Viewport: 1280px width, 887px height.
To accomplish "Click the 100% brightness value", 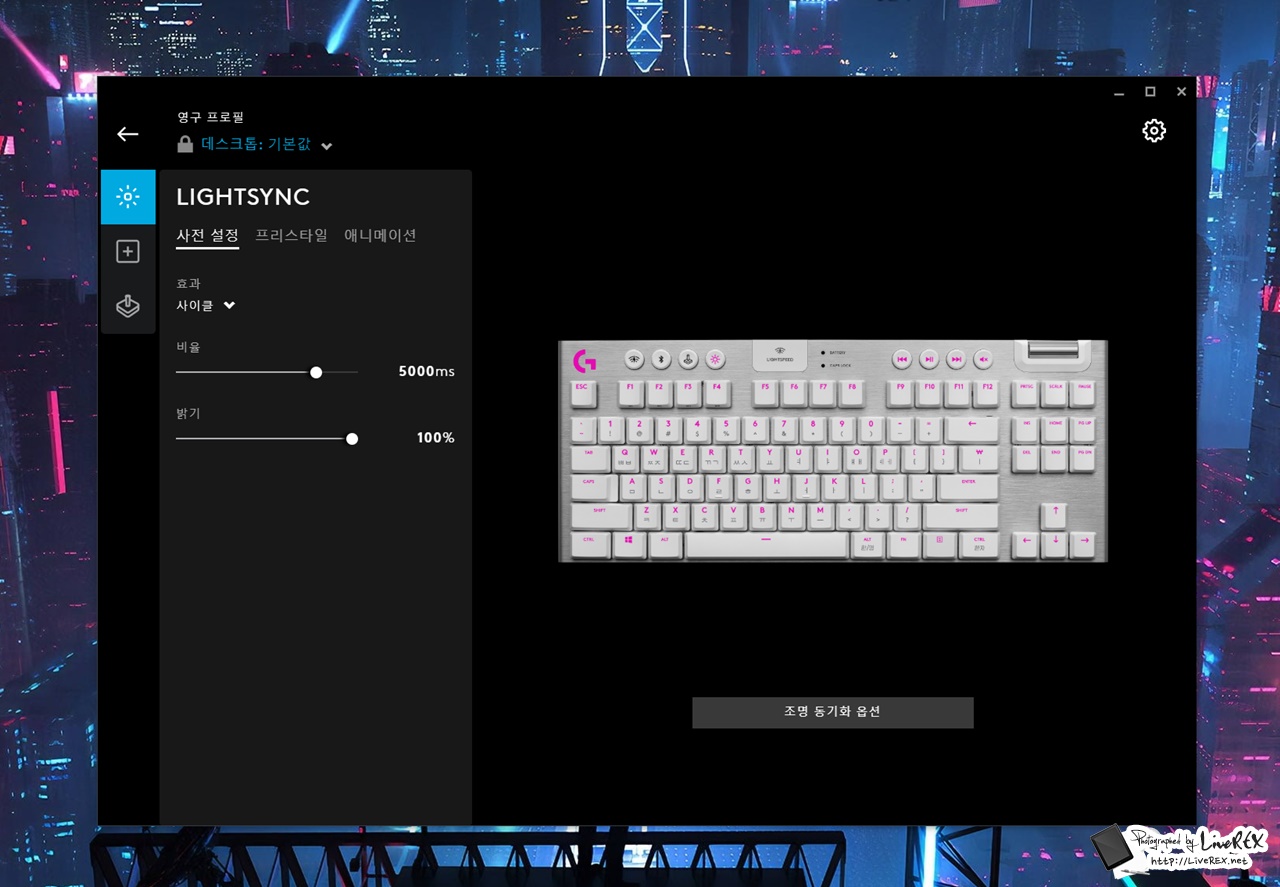I will click(x=435, y=437).
